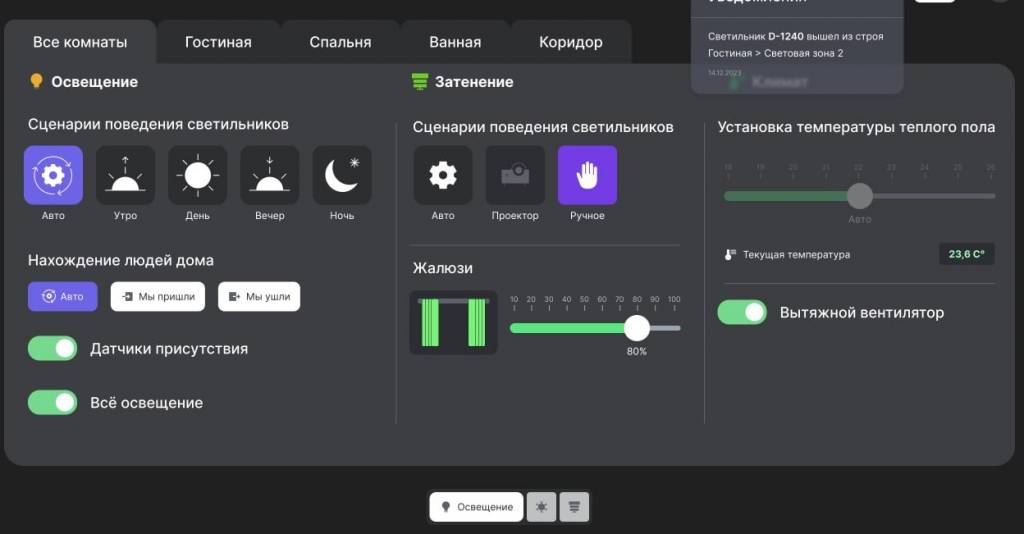Select the День sun lighting scenario

click(x=197, y=175)
